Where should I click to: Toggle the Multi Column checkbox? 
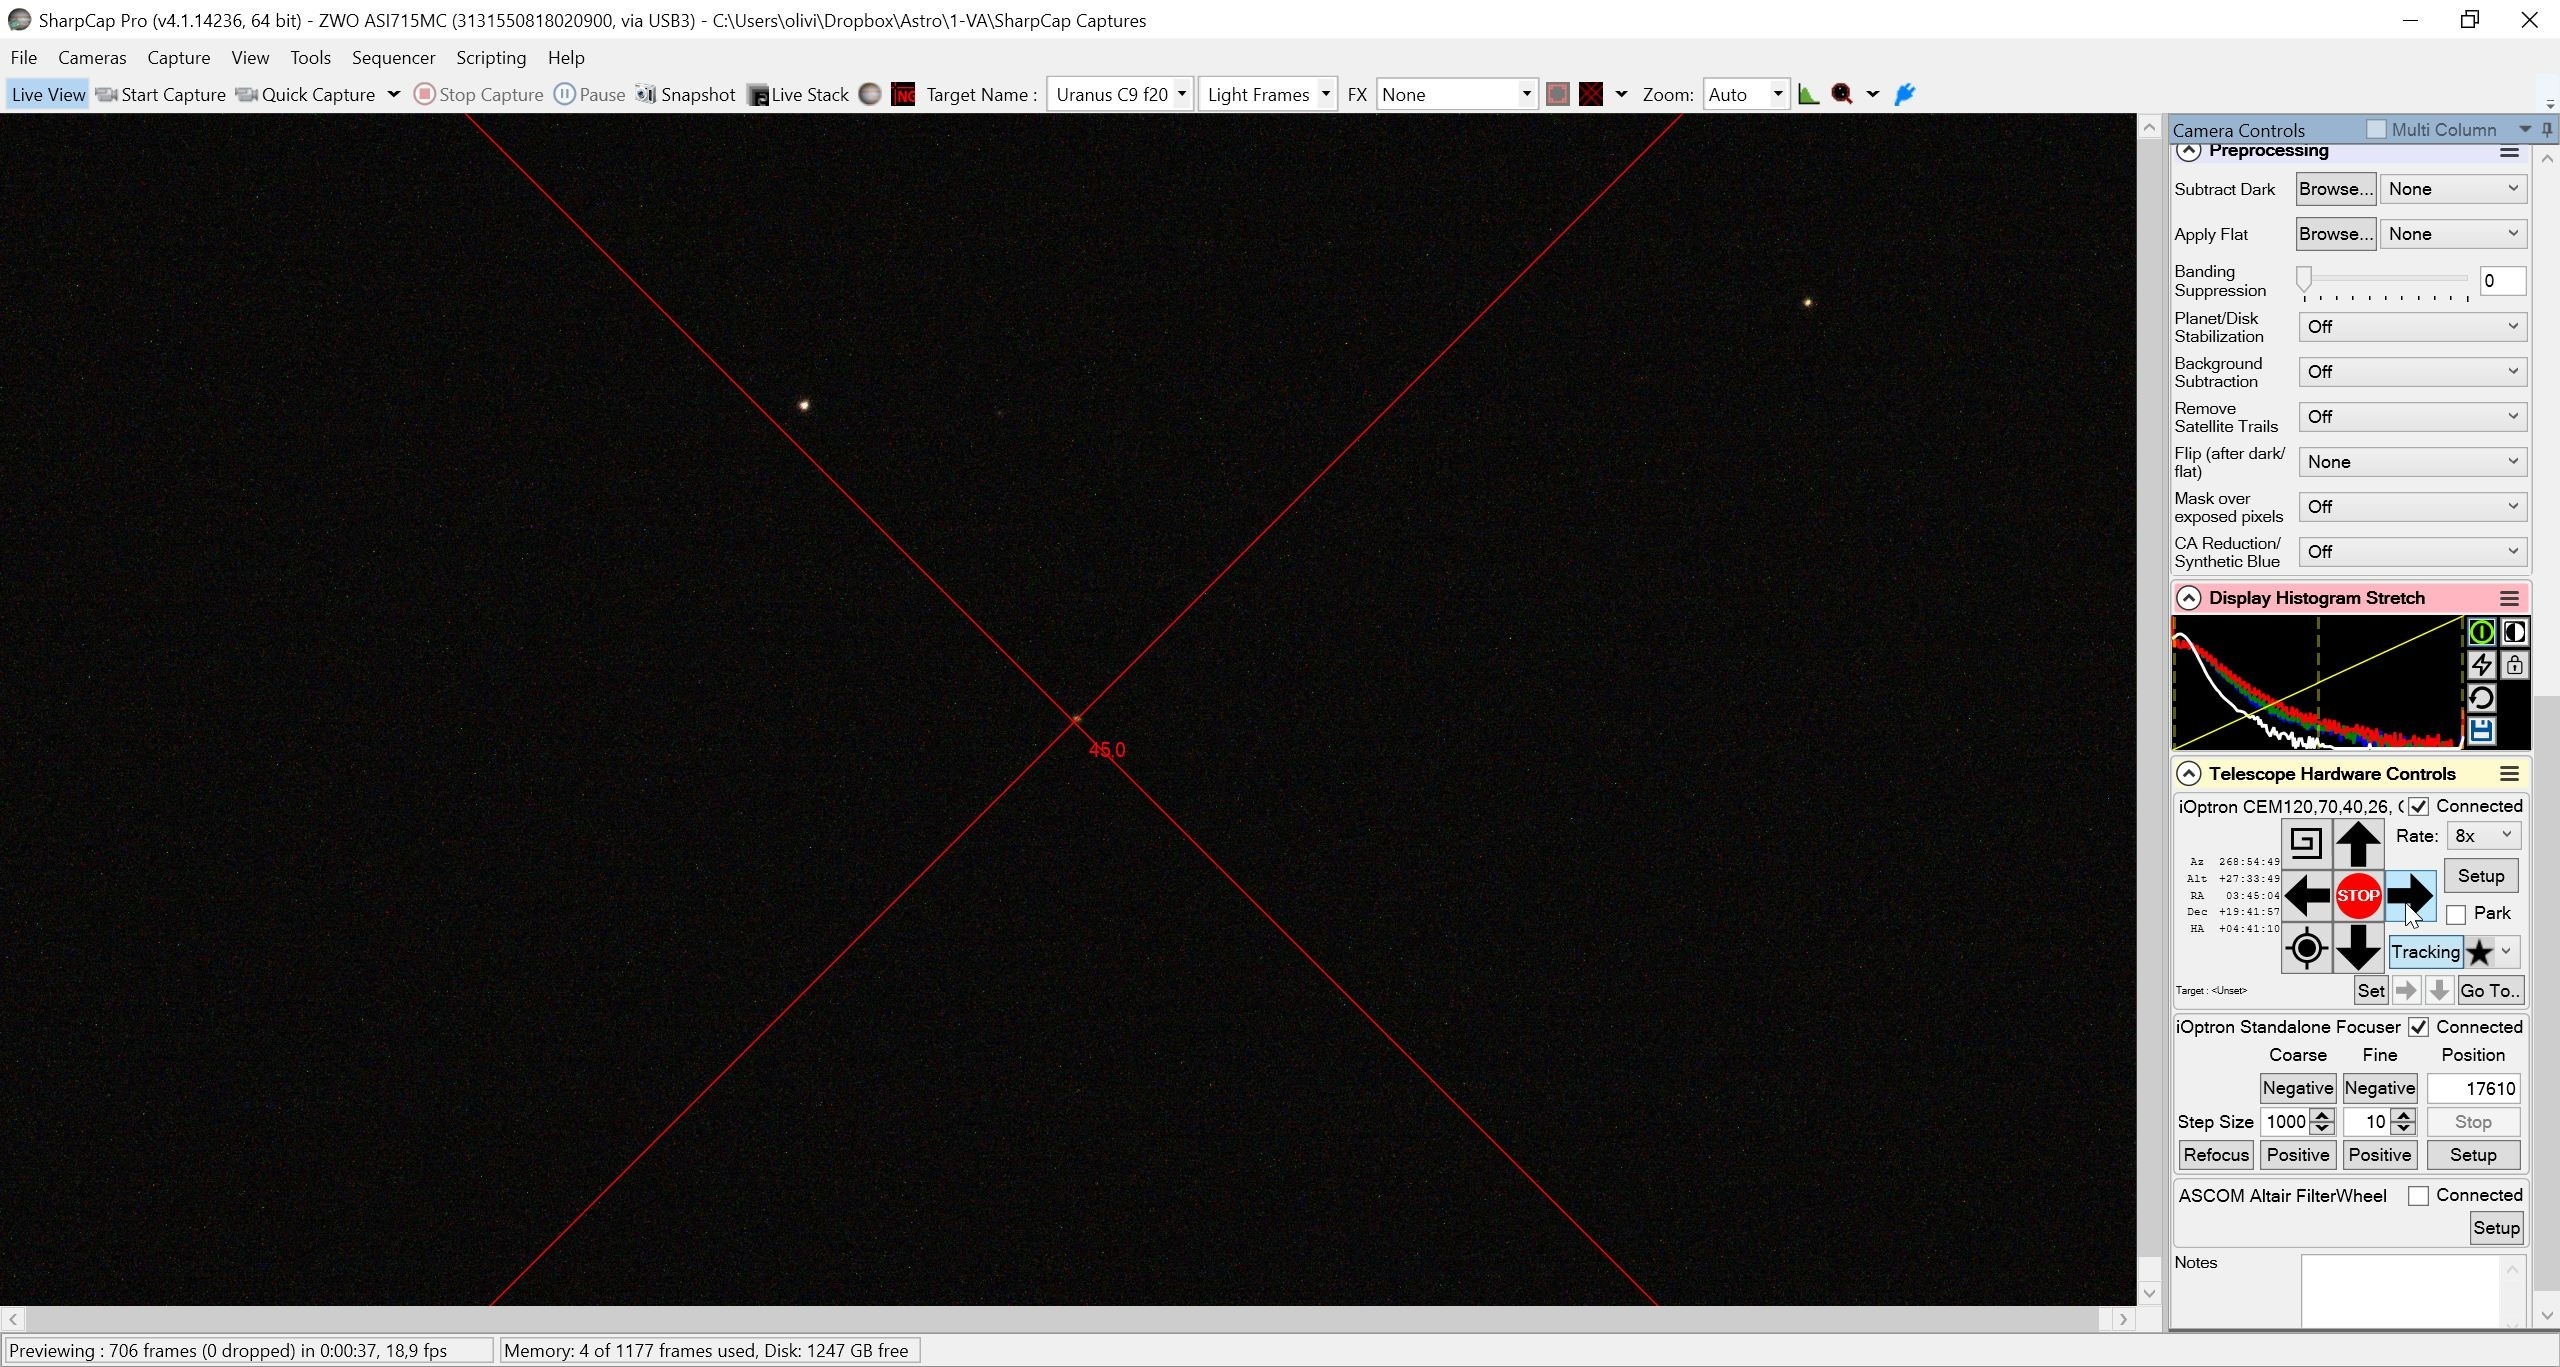[x=2377, y=129]
